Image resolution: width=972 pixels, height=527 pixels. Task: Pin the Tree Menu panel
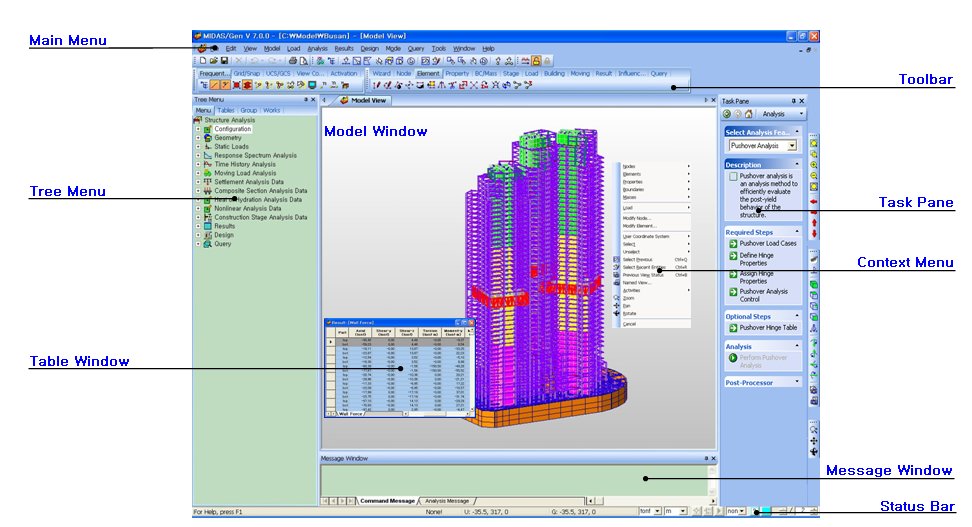point(304,100)
